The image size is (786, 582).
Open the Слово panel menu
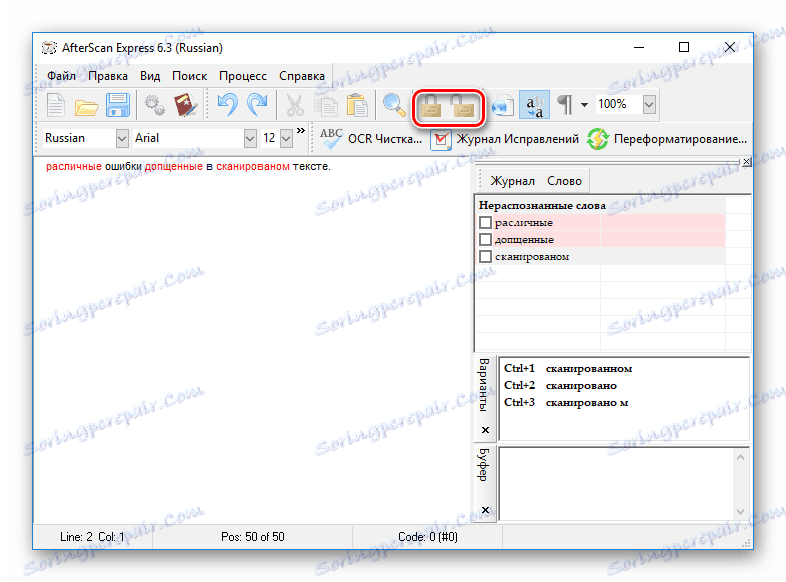pyautogui.click(x=564, y=181)
